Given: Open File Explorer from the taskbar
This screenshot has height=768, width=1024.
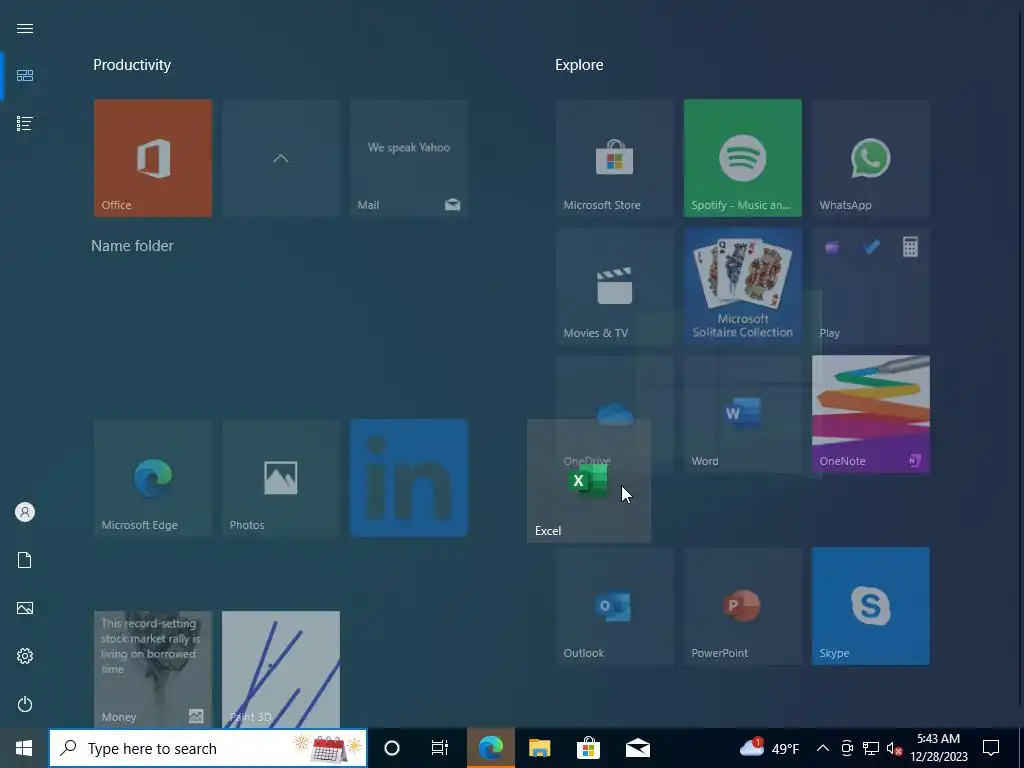Looking at the screenshot, I should pyautogui.click(x=539, y=748).
